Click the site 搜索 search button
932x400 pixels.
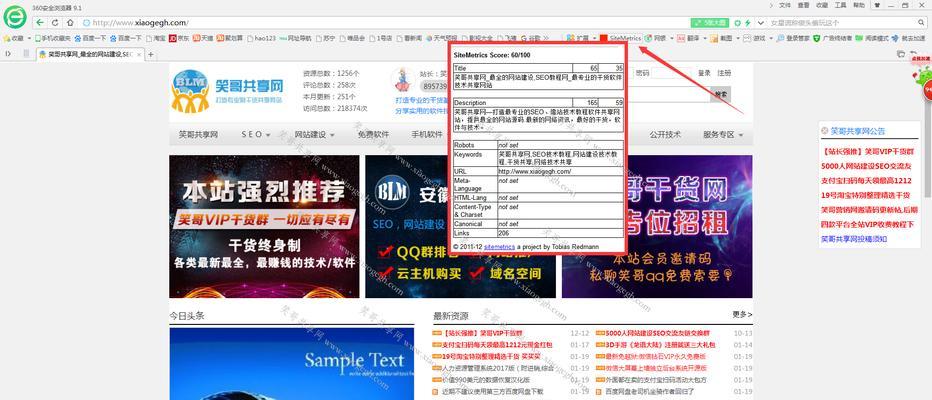[x=721, y=95]
